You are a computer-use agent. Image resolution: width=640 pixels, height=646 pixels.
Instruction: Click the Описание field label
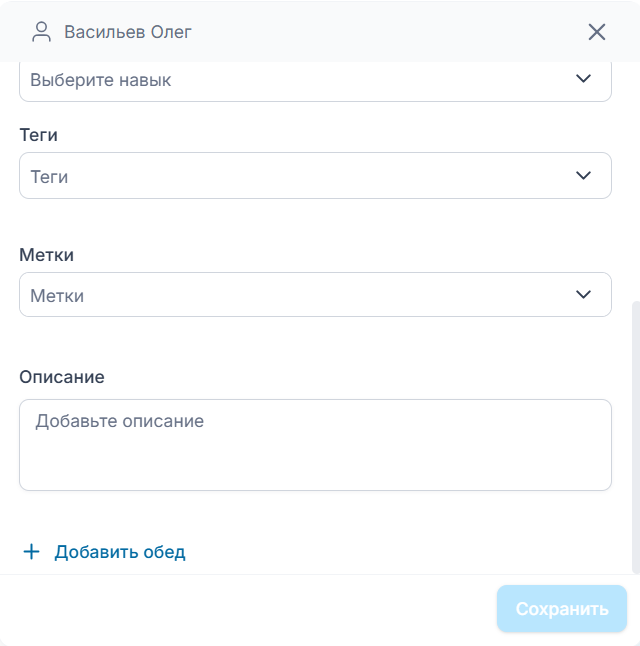coord(62,377)
